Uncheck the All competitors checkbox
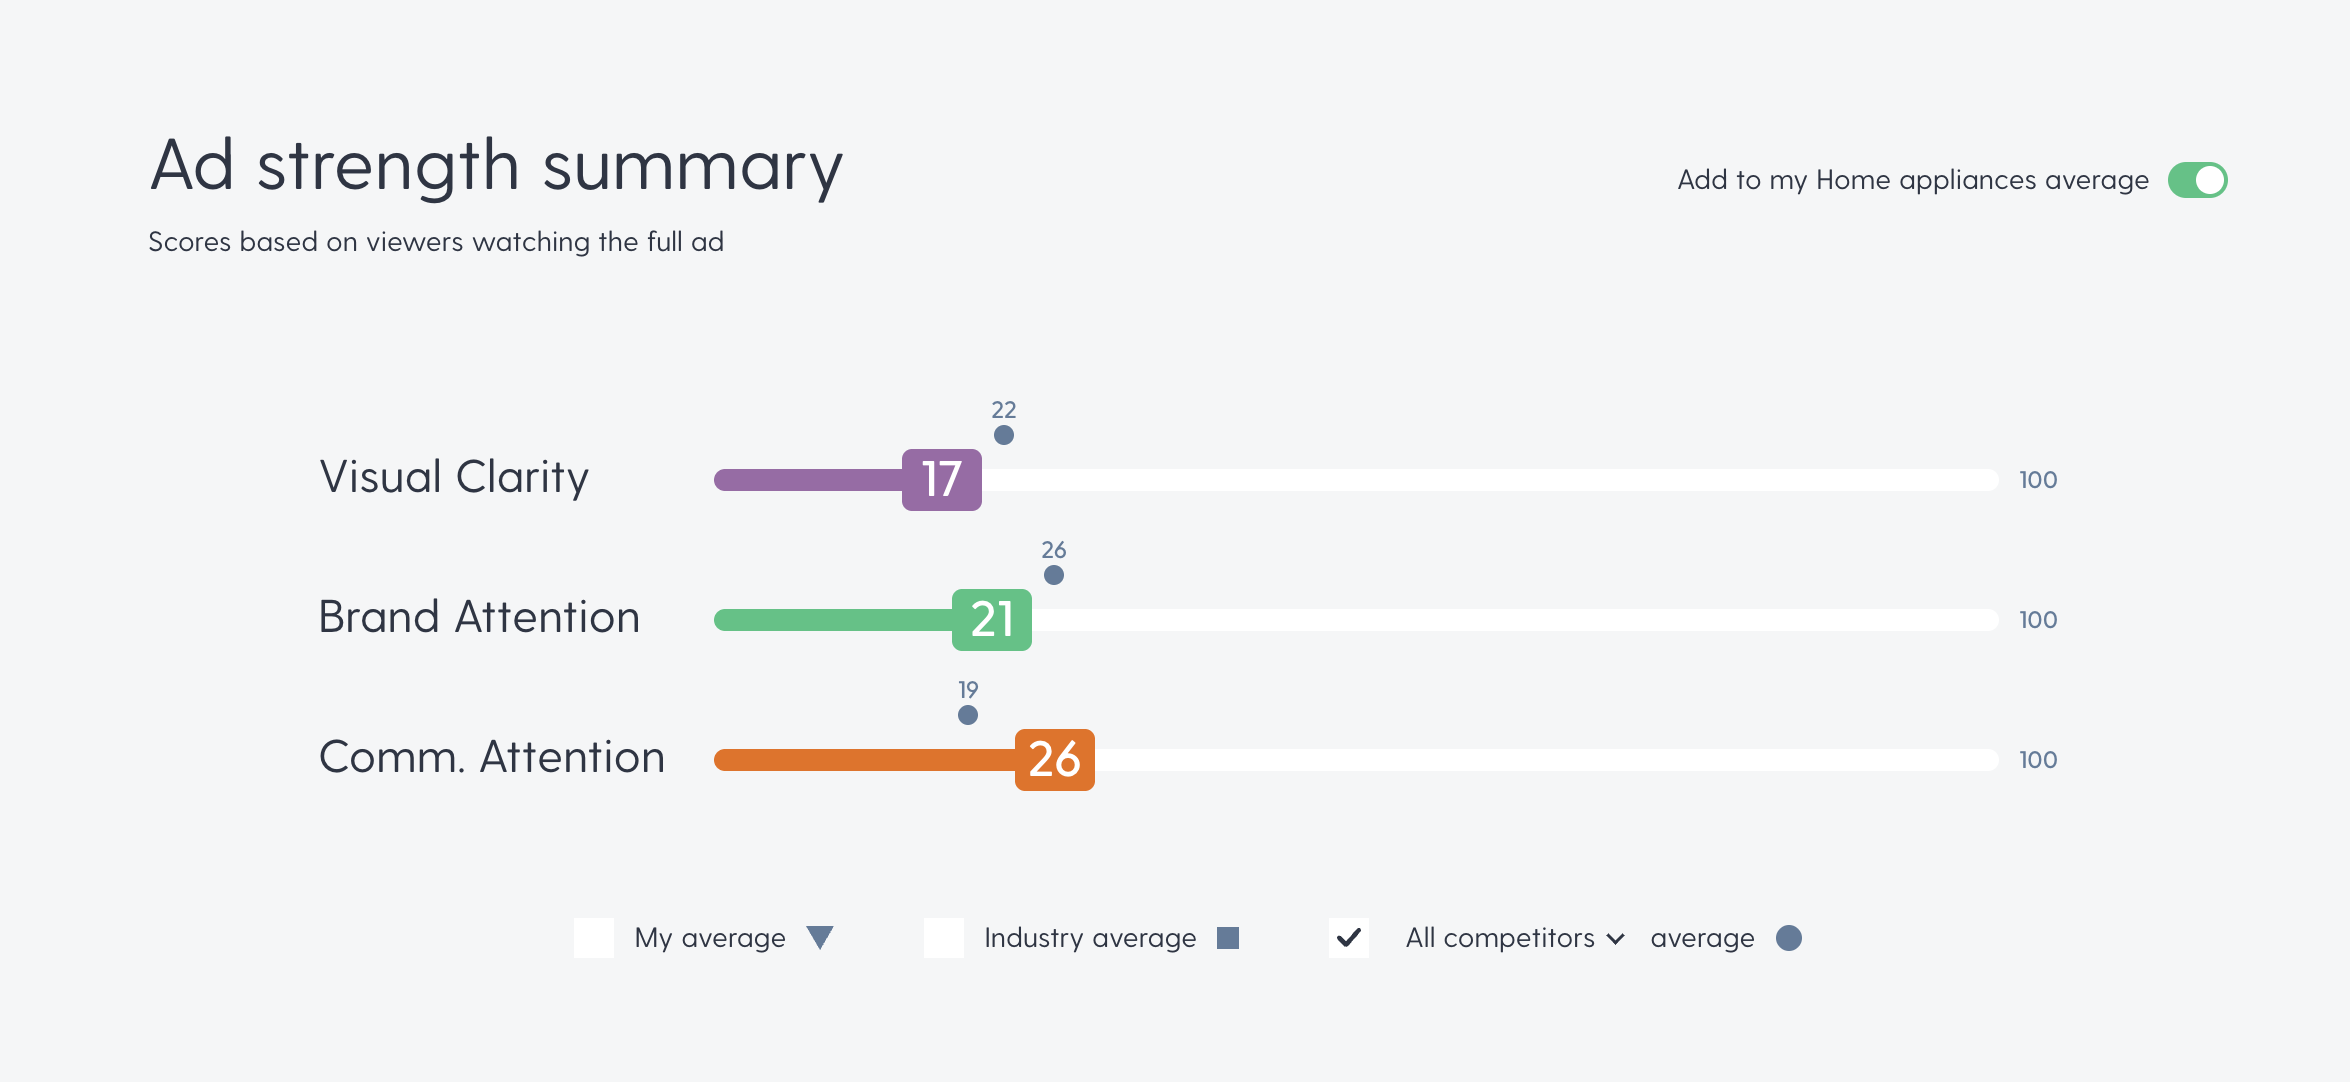 pyautogui.click(x=1348, y=938)
